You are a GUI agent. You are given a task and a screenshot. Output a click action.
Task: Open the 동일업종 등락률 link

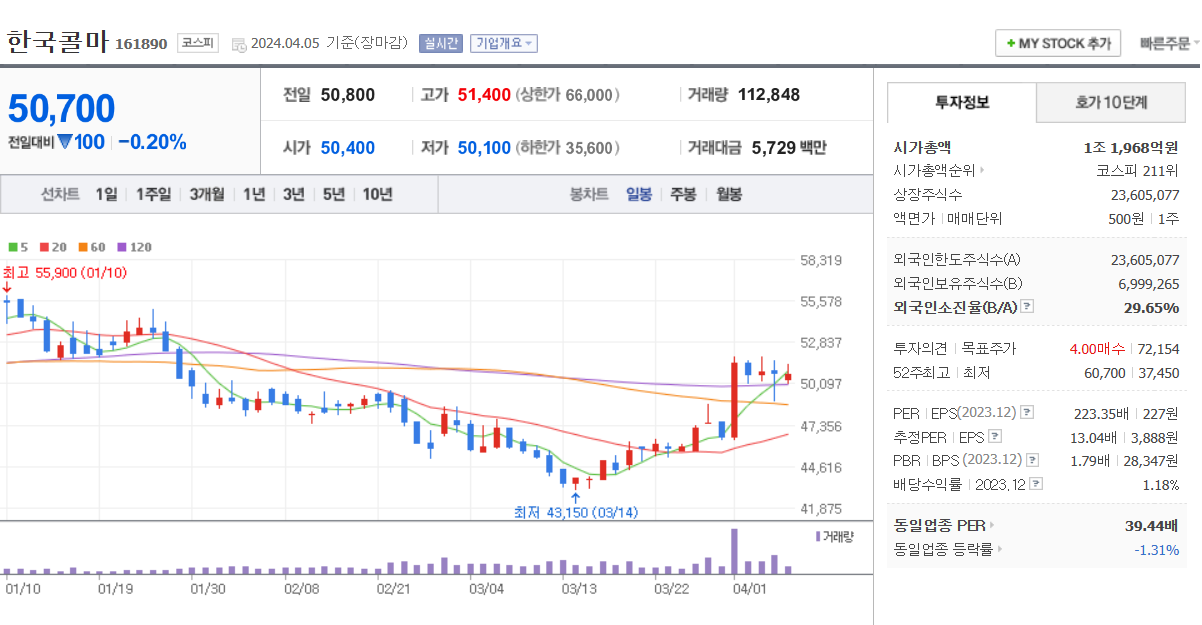coord(944,549)
